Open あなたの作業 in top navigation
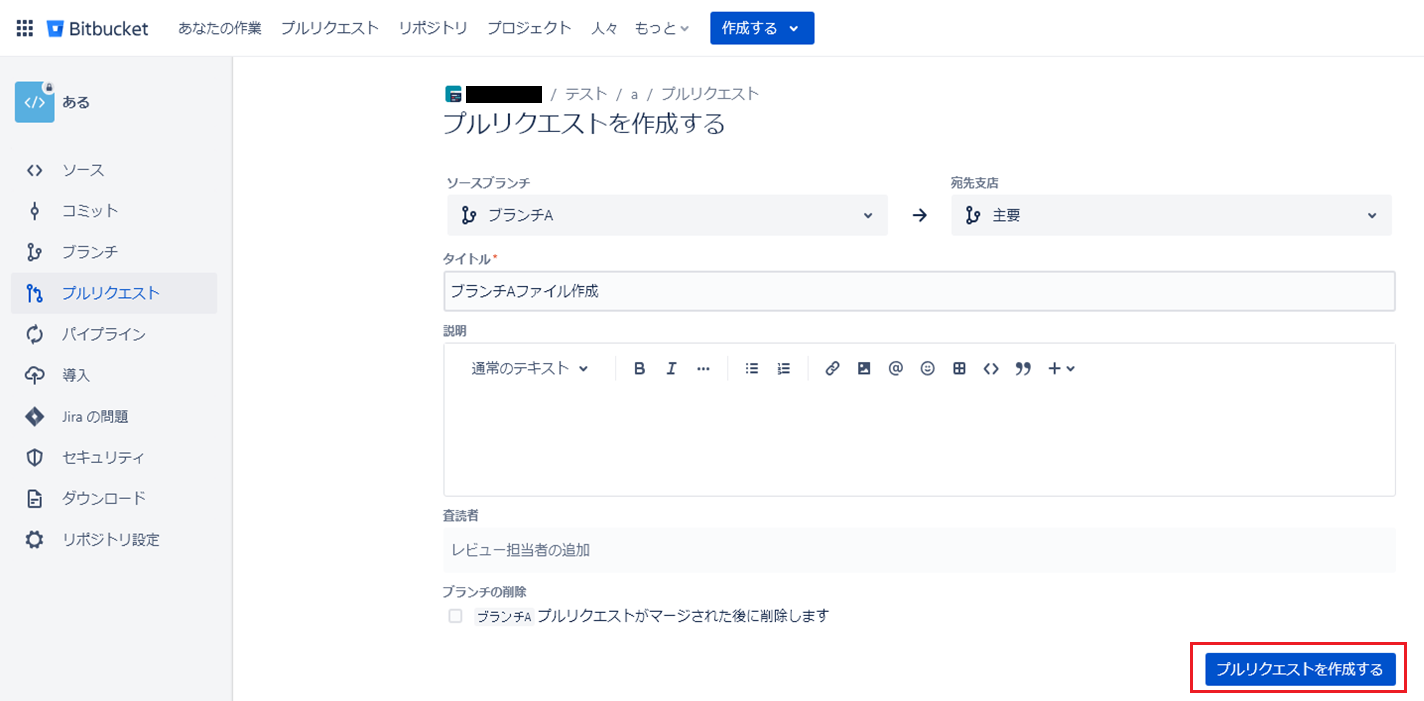This screenshot has height=701, width=1424. [220, 28]
